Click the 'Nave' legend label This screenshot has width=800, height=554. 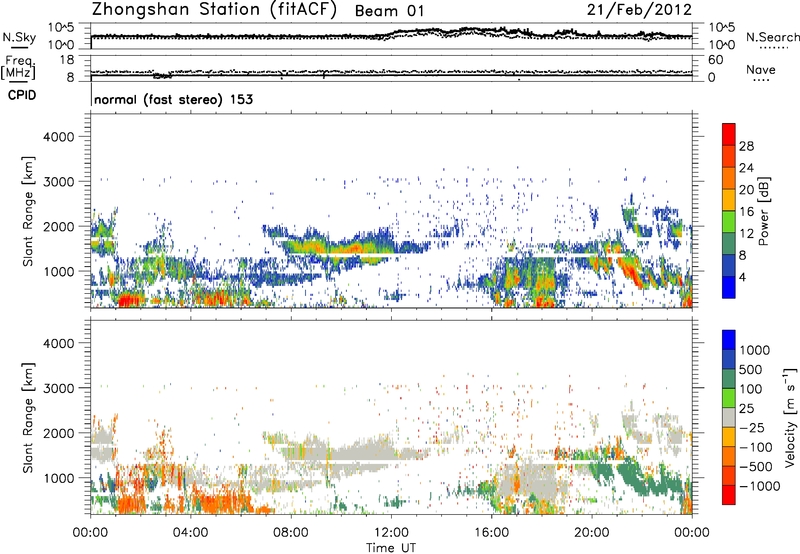point(761,69)
